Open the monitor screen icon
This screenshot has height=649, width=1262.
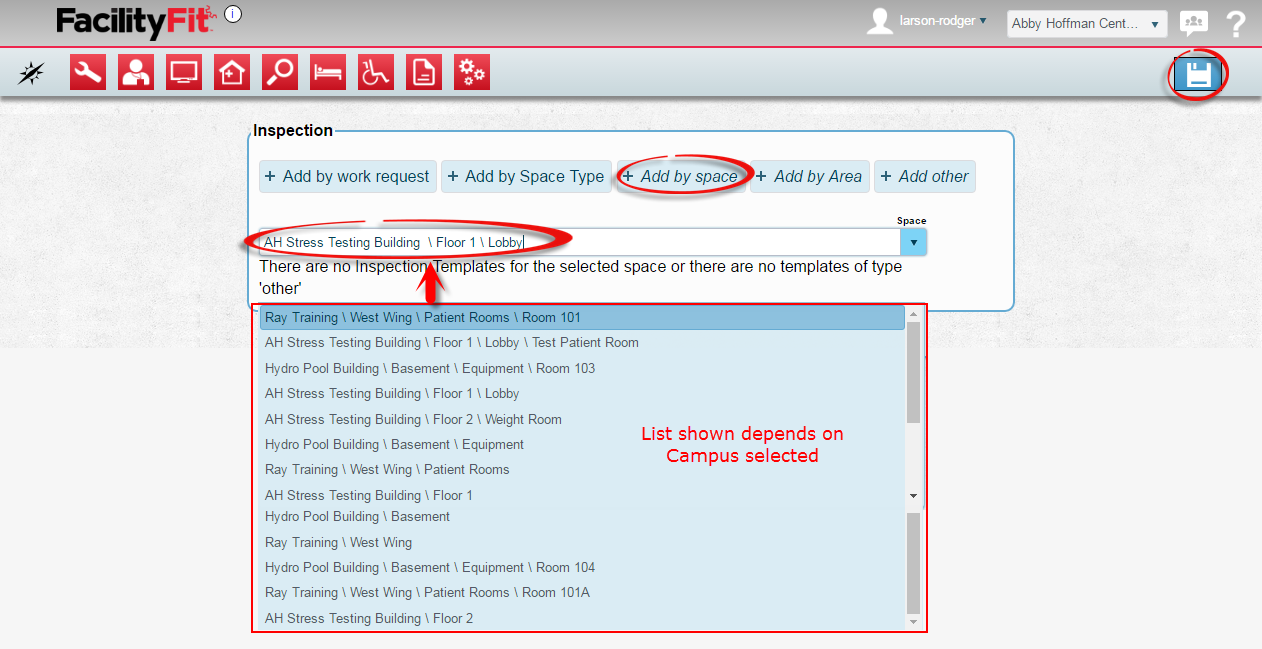tap(184, 73)
